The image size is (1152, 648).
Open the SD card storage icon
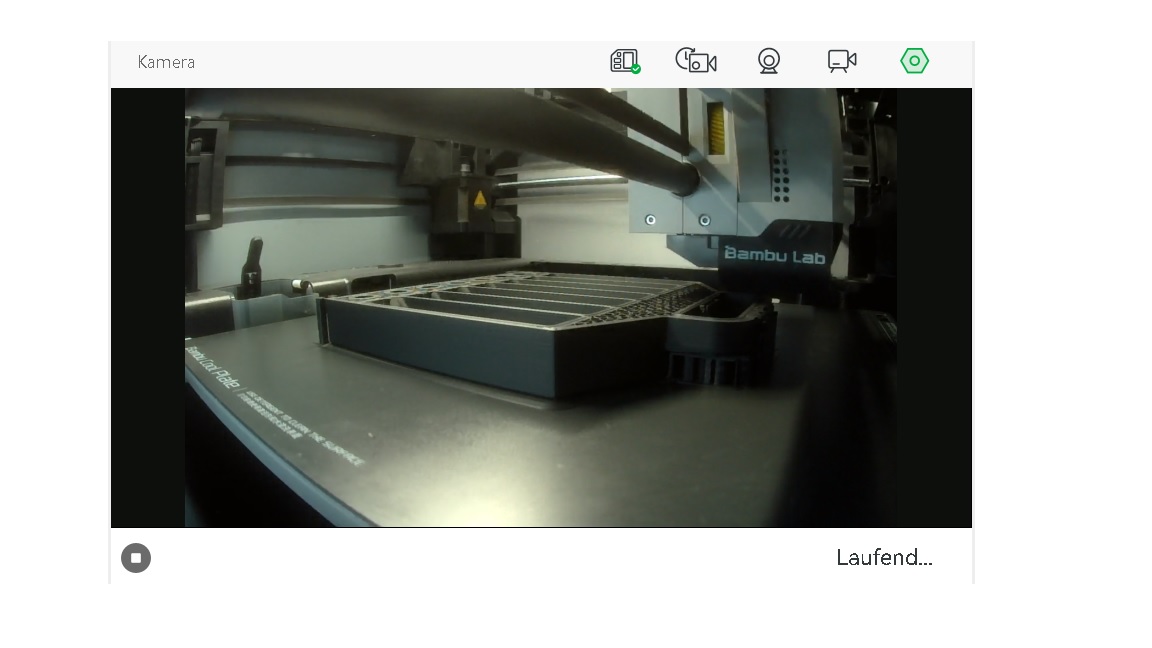tap(624, 61)
